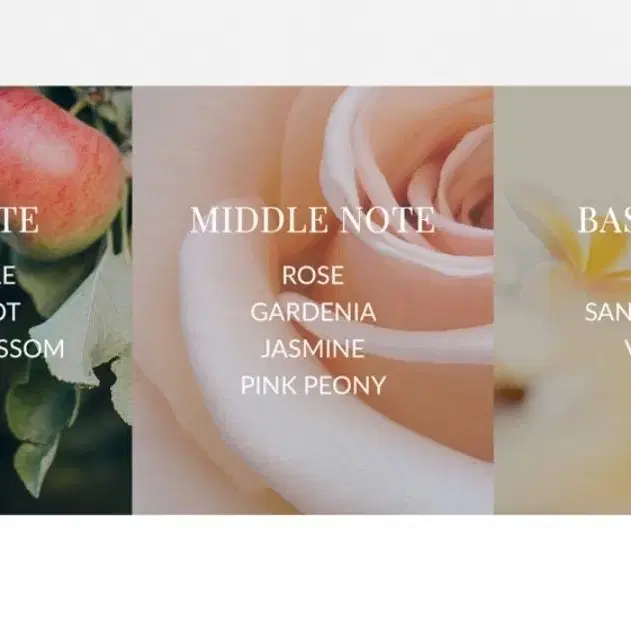Click the cut-off TE heading on apple panel
The height and width of the screenshot is (631, 631).
coord(19,220)
